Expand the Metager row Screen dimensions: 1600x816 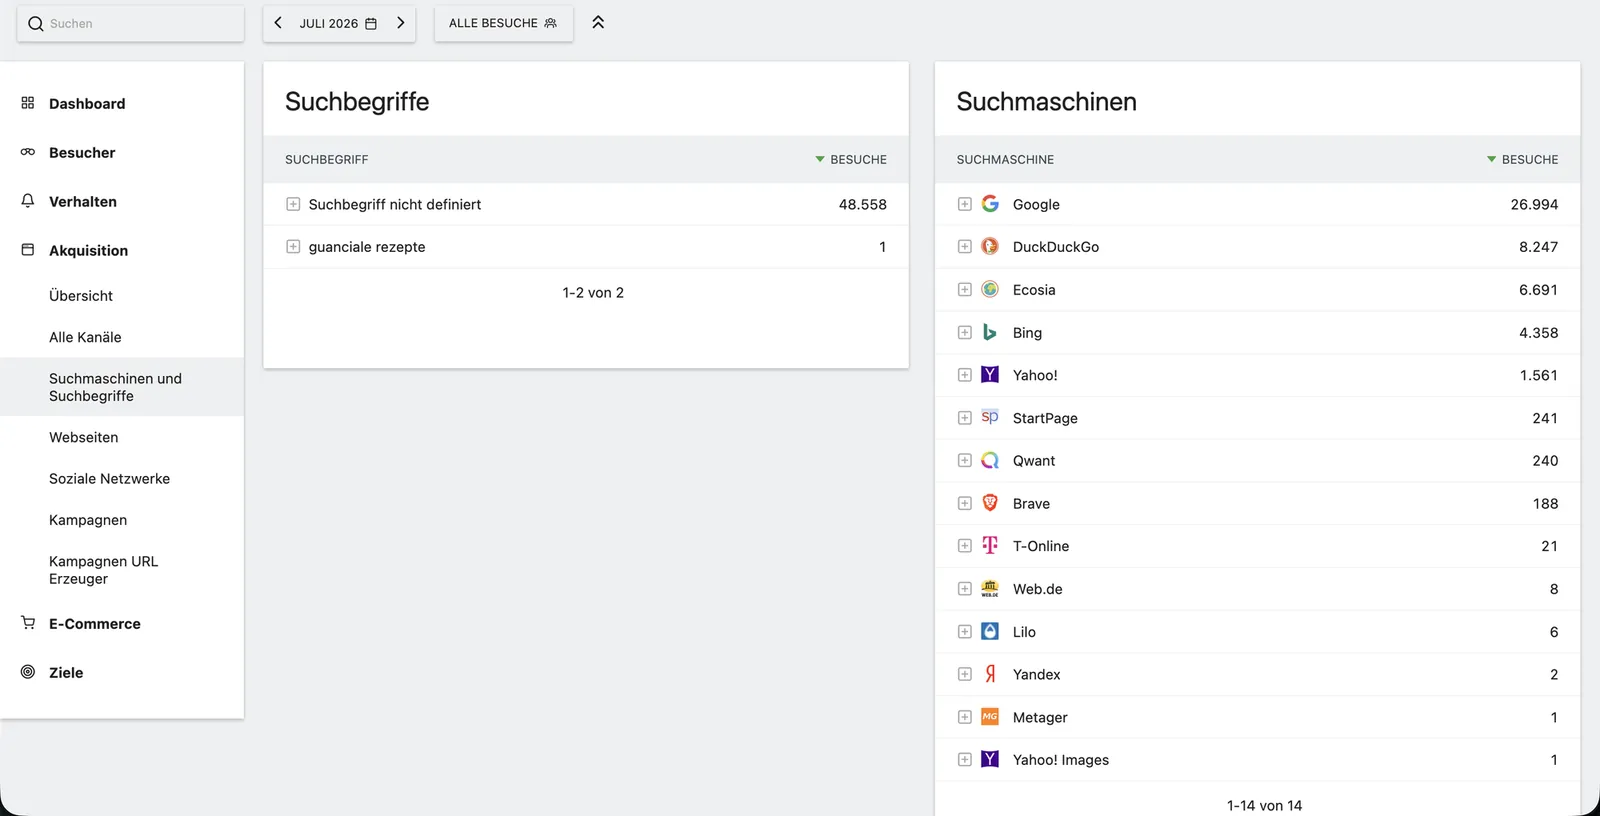tap(964, 717)
